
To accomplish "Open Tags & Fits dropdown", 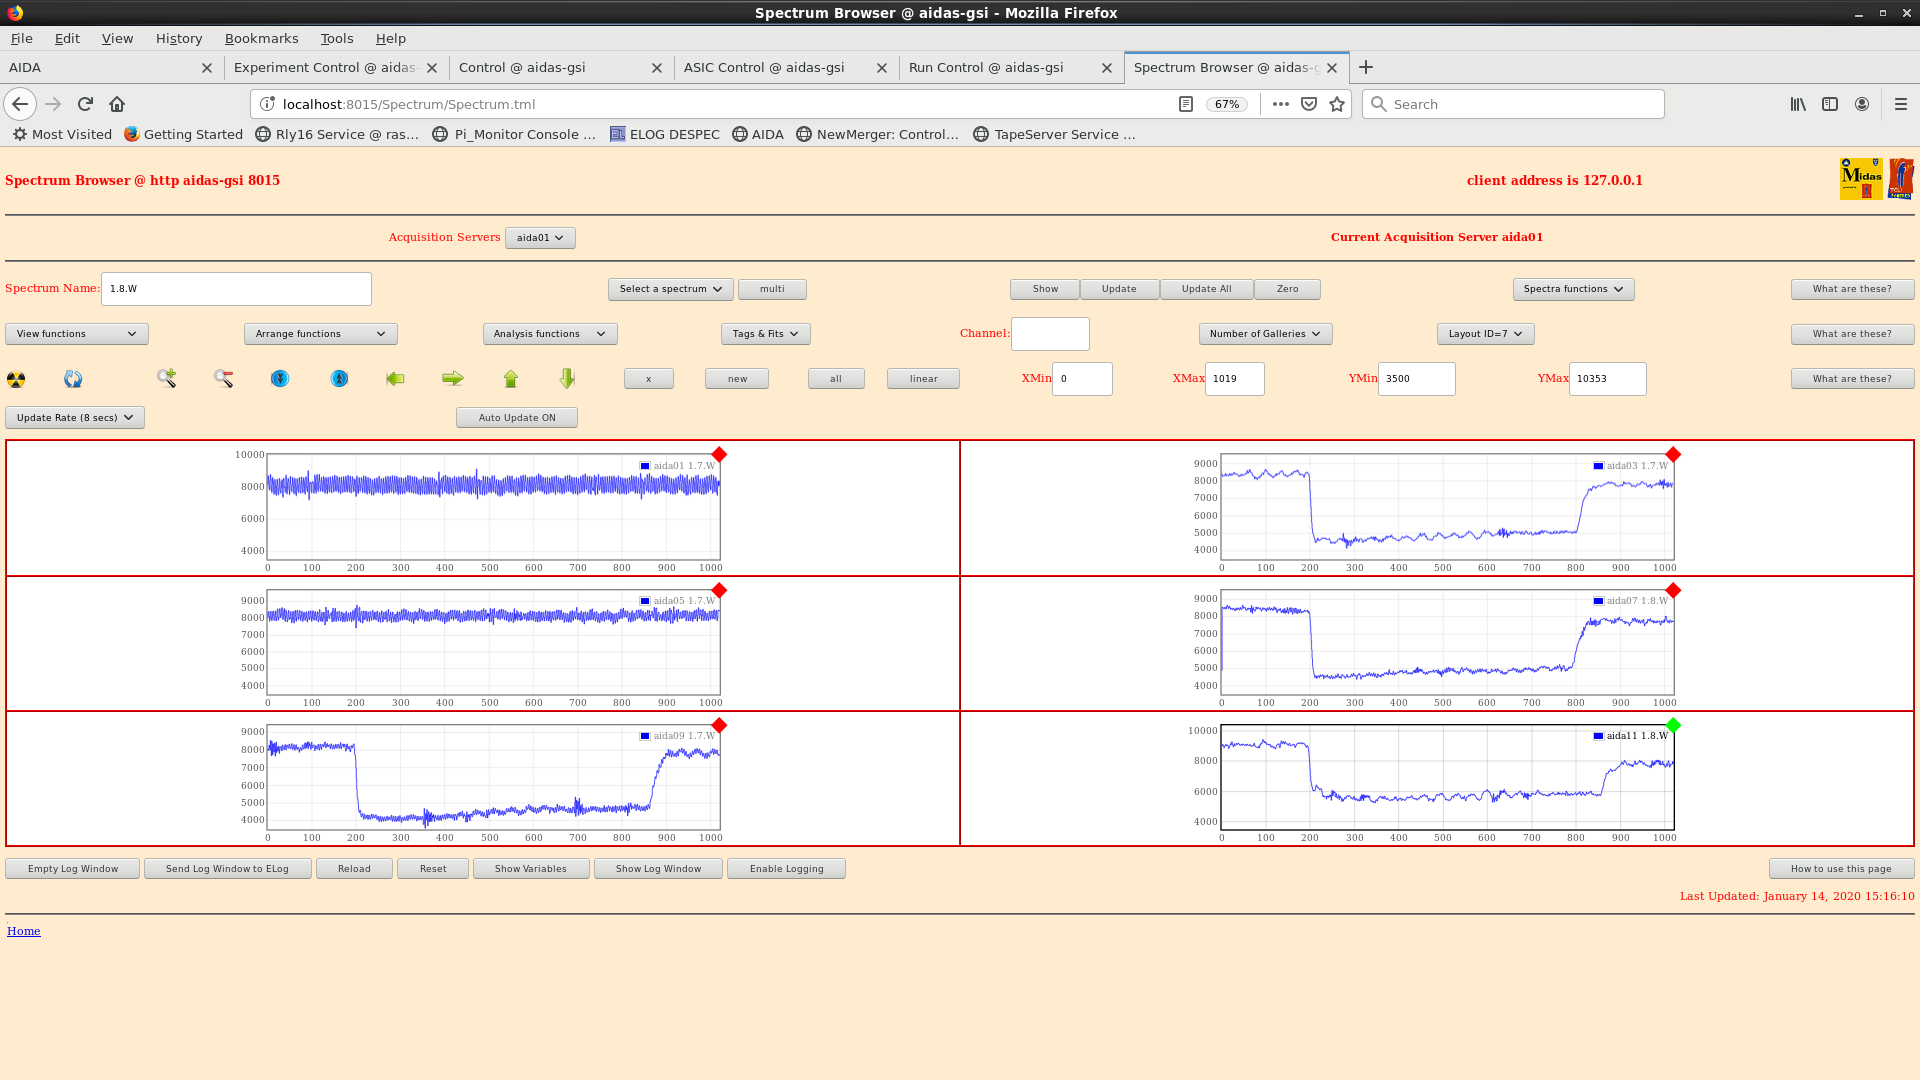I will pyautogui.click(x=765, y=334).
